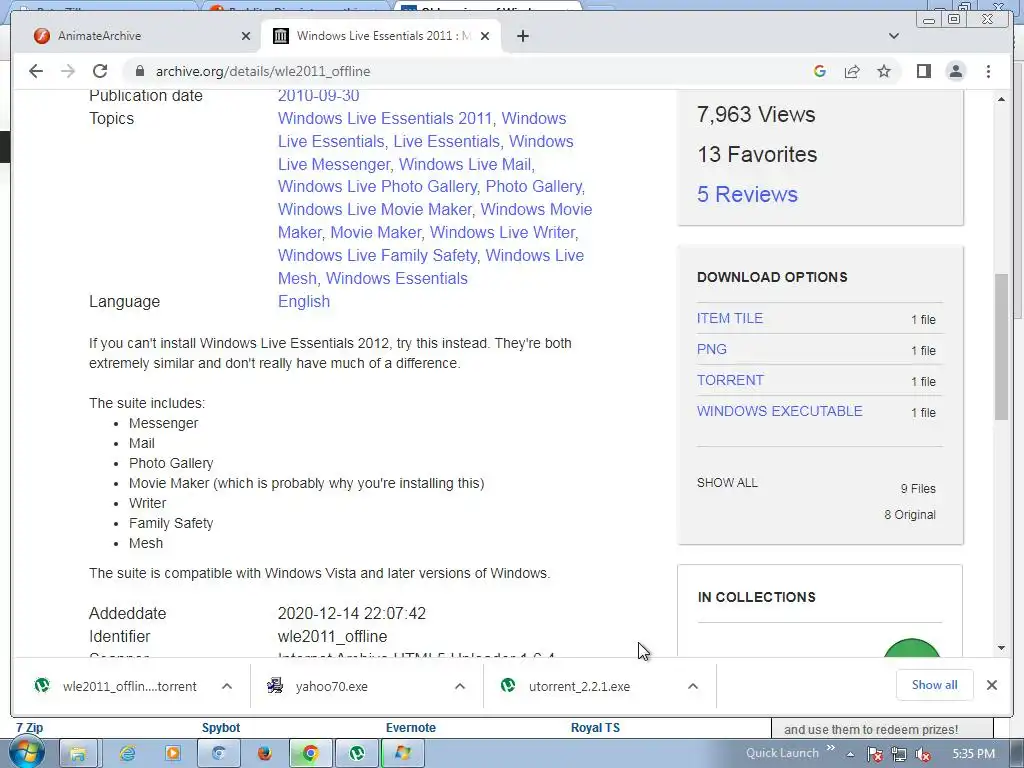
Task: Click the page scrollbar up arrow
Action: (x=1001, y=99)
